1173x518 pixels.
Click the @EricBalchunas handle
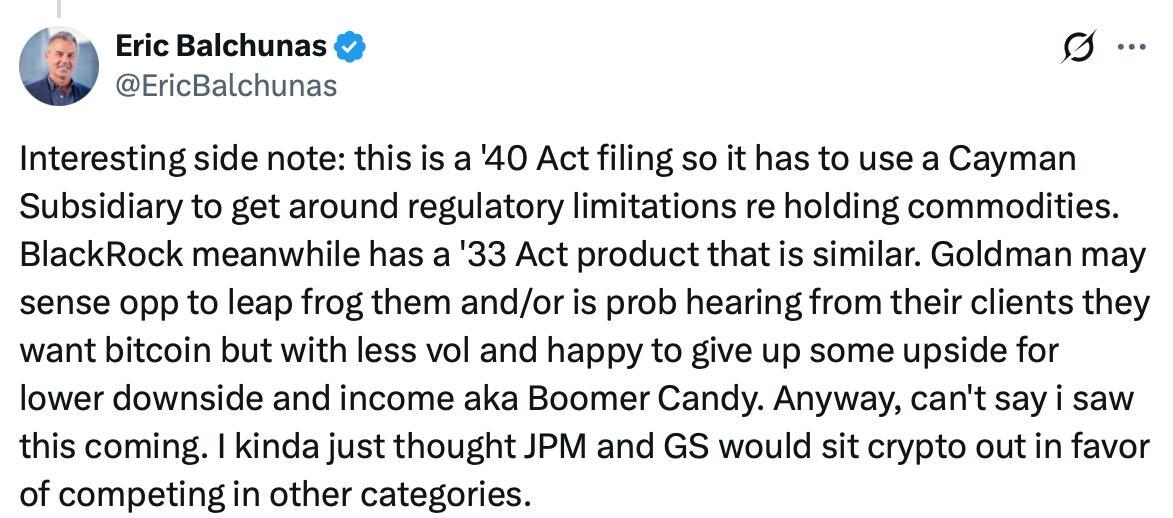[227, 86]
